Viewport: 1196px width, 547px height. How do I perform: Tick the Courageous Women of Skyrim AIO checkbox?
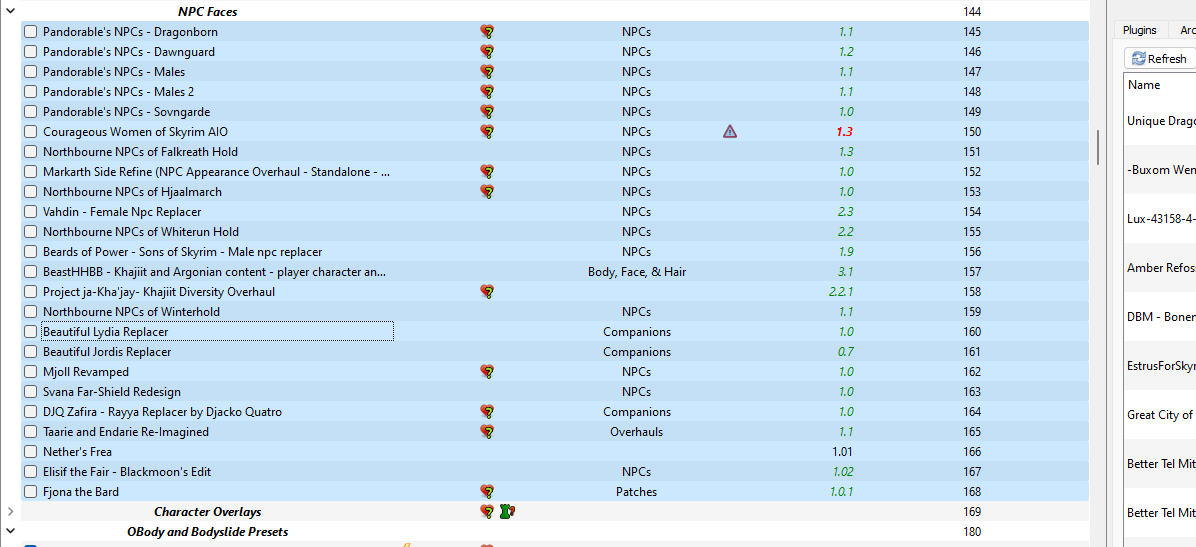coord(31,131)
